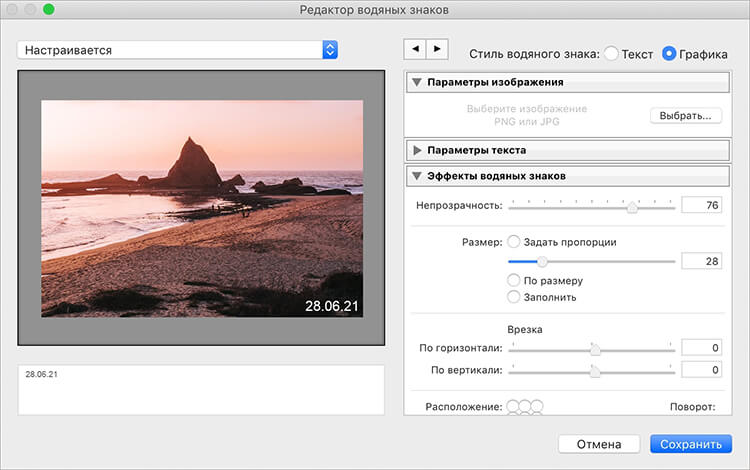Collapse the Эффекты водяных знаков section
Screen dimensions: 750x470
tap(417, 176)
